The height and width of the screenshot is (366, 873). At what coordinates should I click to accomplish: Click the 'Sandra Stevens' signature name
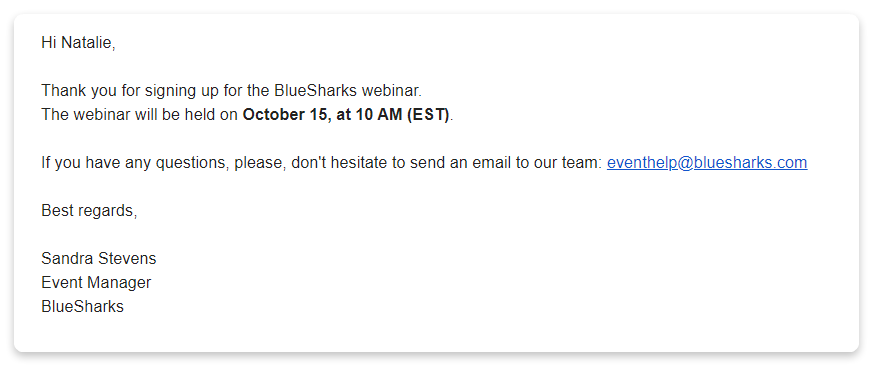[99, 258]
